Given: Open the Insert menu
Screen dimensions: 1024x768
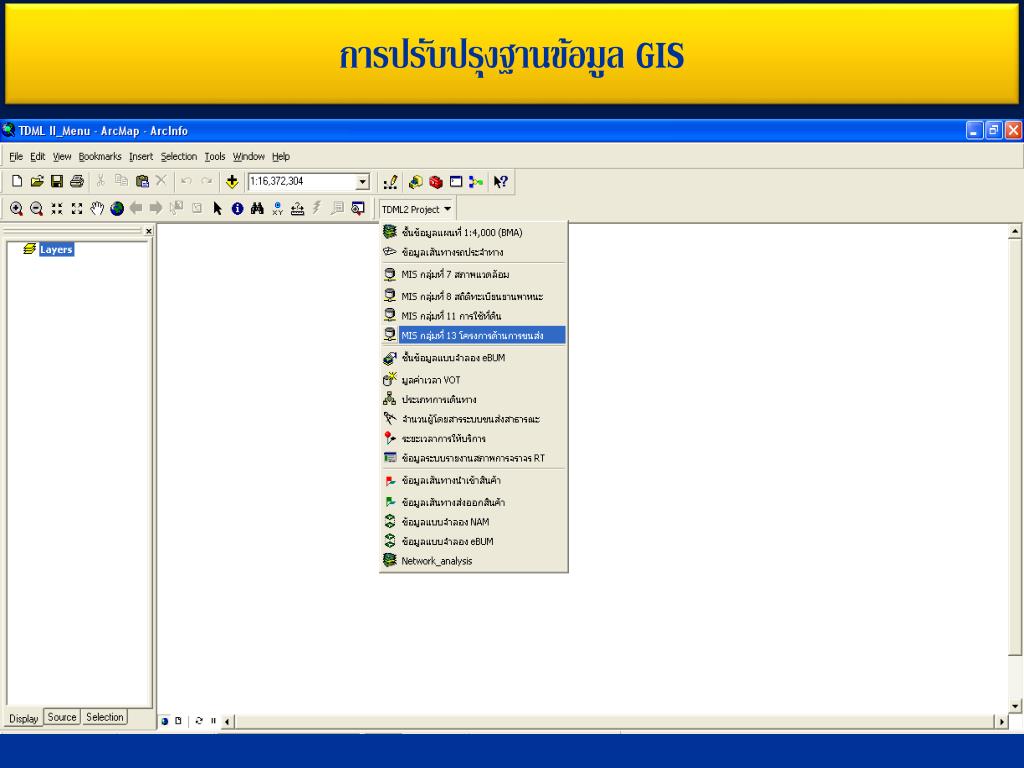Looking at the screenshot, I should [x=141, y=157].
